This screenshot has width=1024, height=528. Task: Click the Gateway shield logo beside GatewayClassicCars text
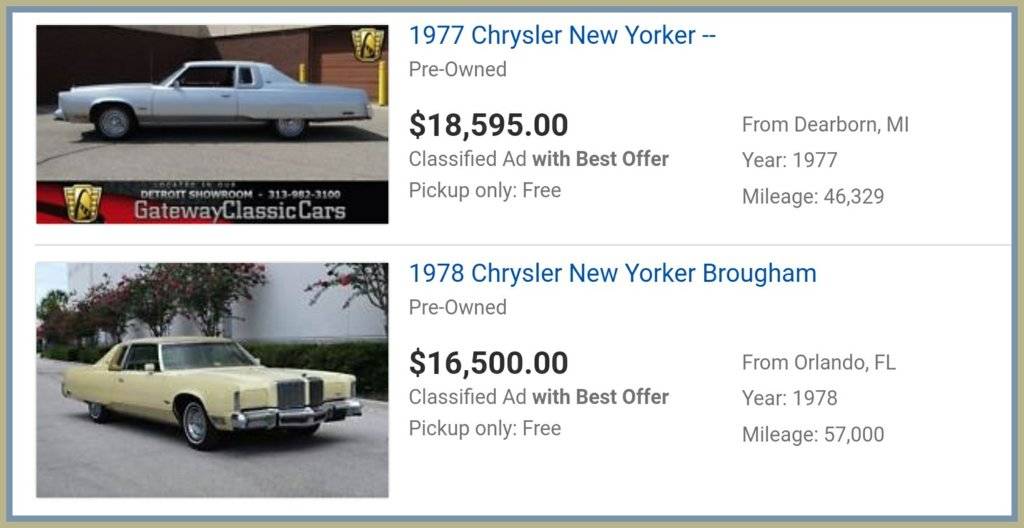(82, 203)
